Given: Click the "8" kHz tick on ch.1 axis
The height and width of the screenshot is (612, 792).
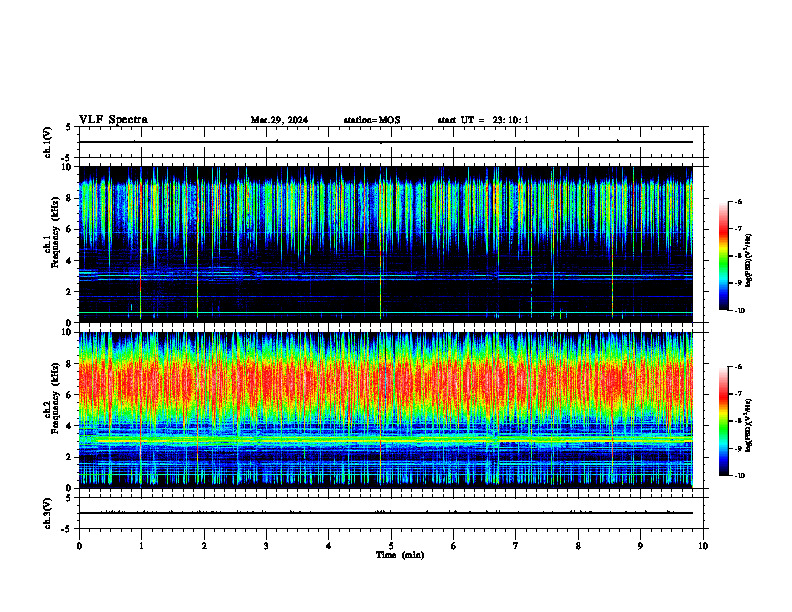Looking at the screenshot, I should point(70,198).
